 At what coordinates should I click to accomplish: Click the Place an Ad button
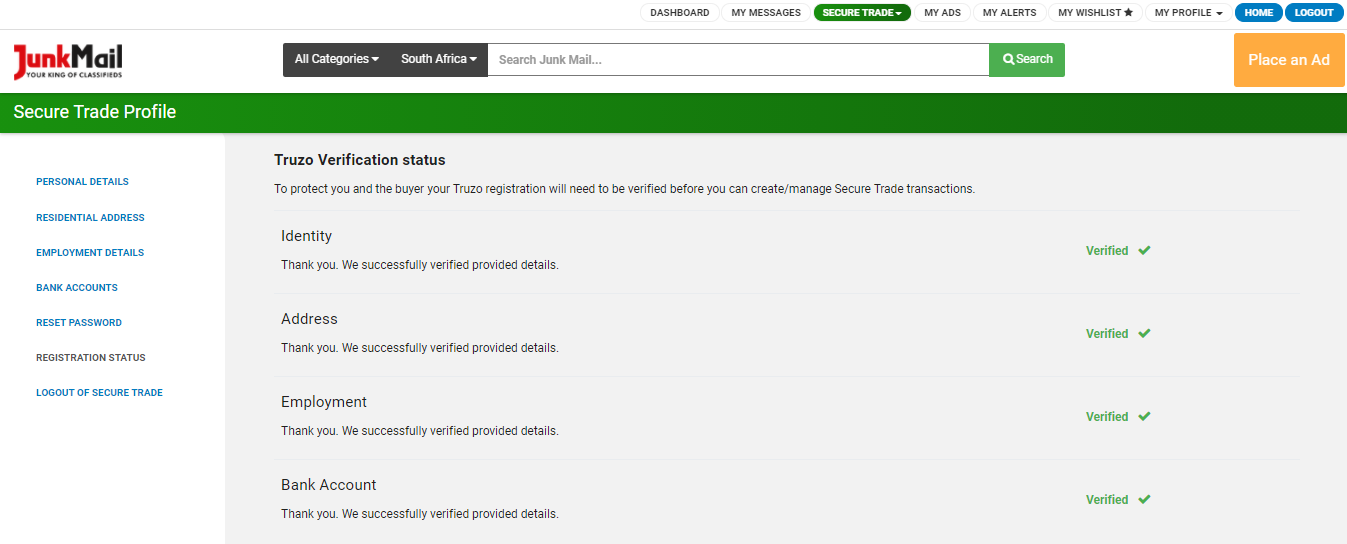tap(1289, 60)
